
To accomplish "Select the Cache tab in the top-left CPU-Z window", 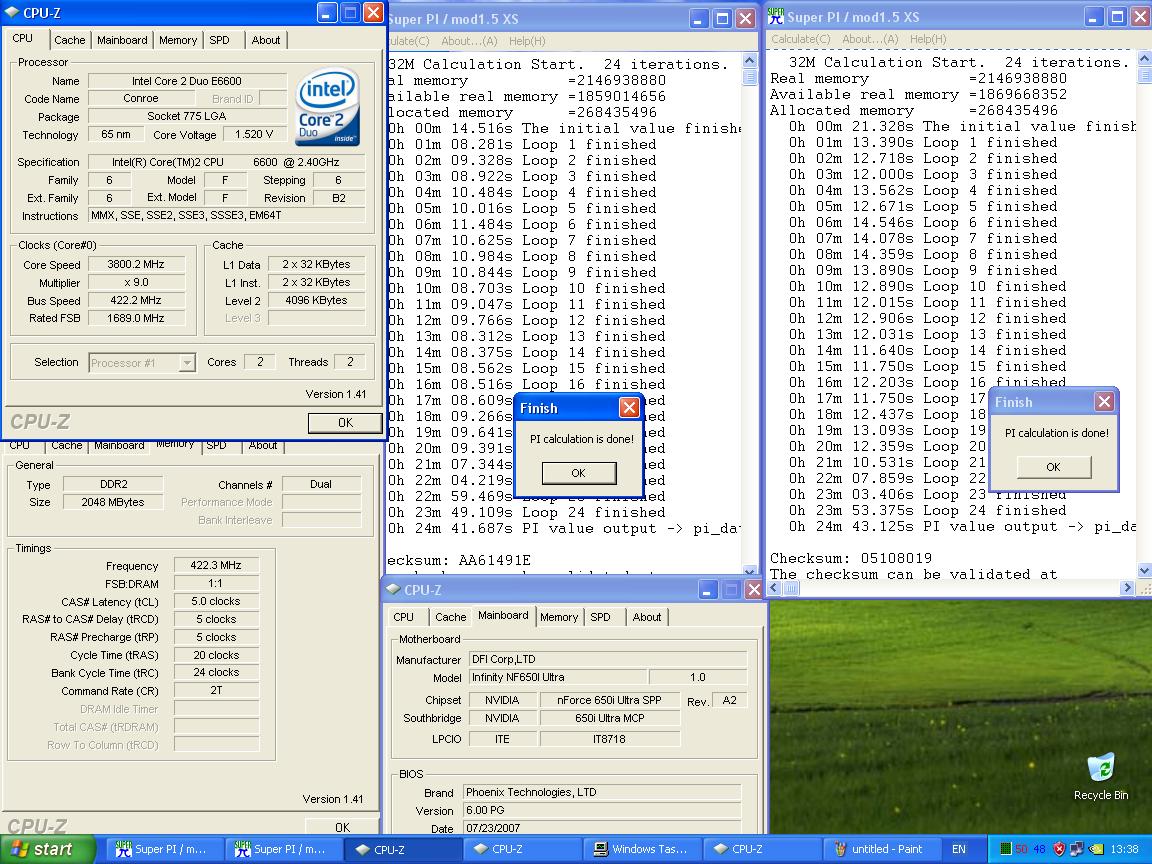I will point(69,40).
